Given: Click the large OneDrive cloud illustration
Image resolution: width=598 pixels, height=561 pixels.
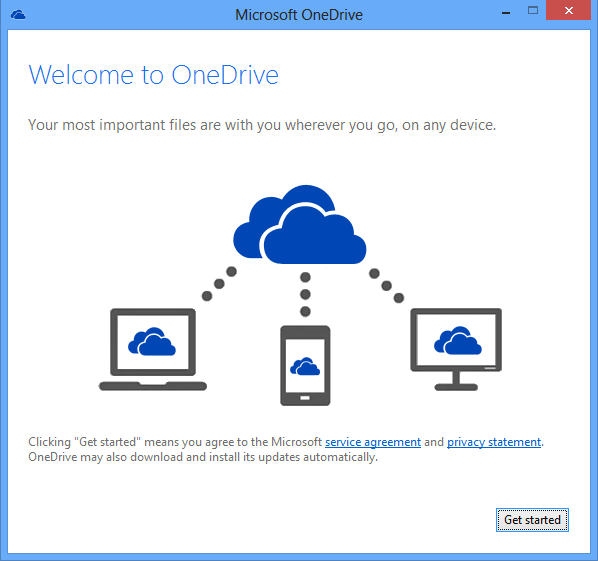Looking at the screenshot, I should (300, 225).
